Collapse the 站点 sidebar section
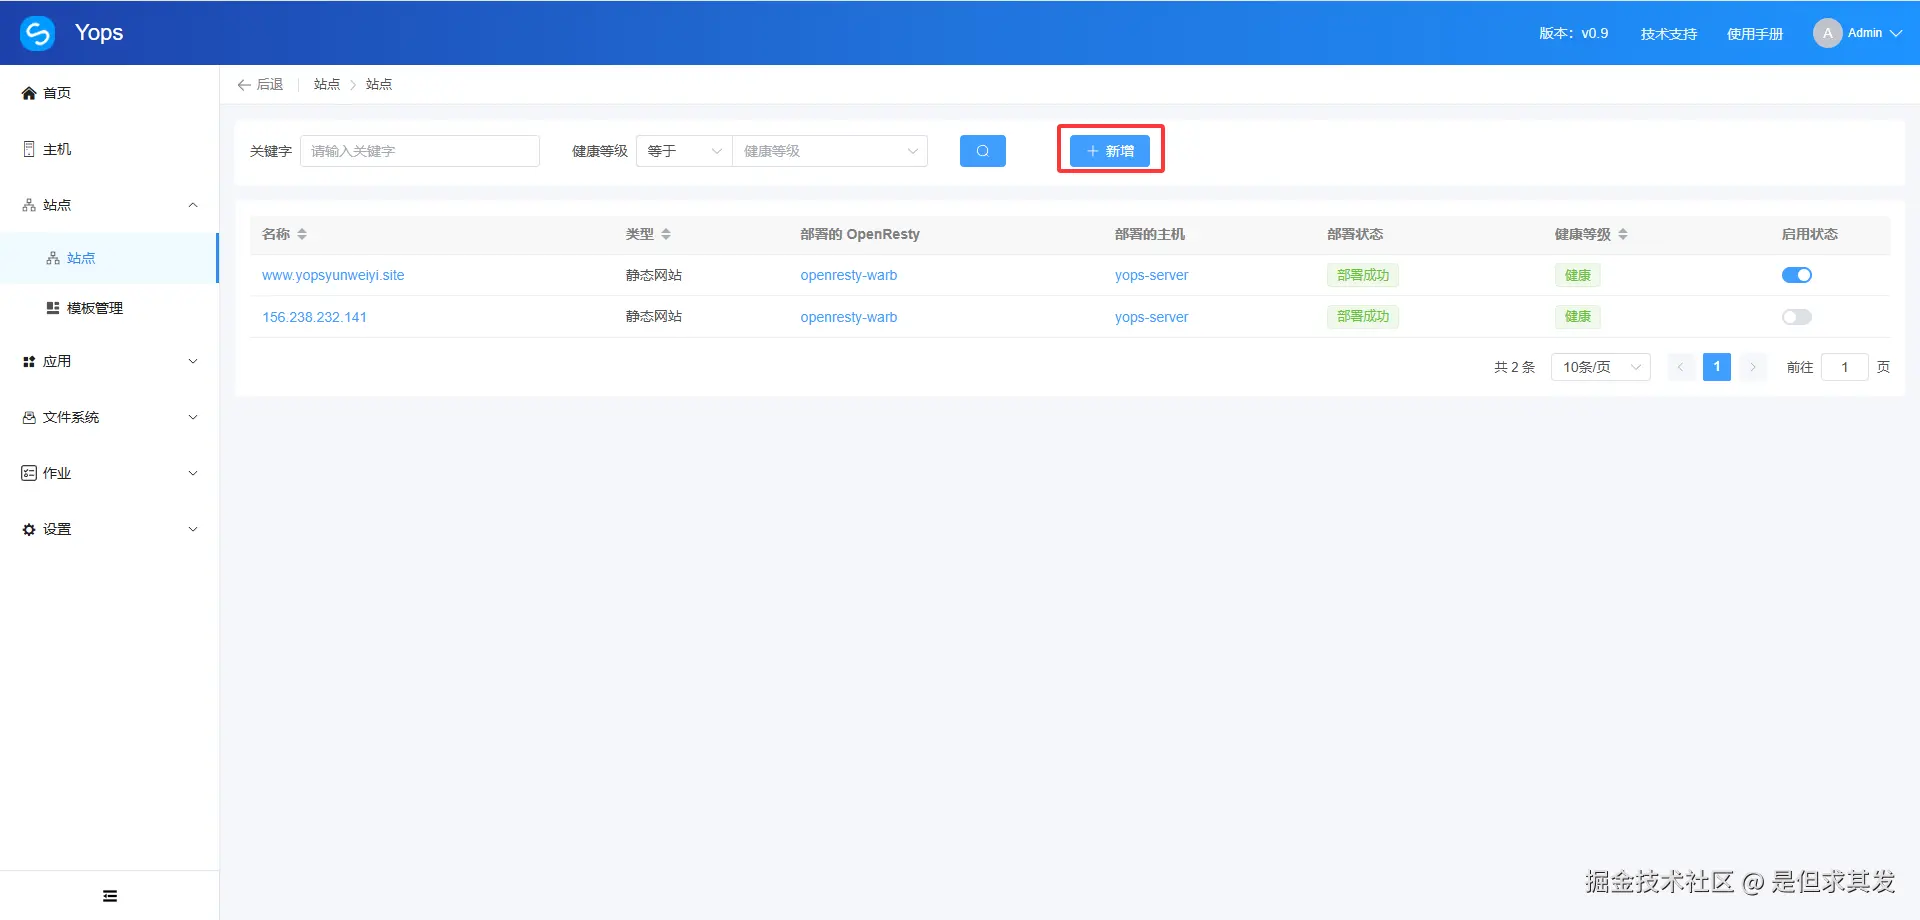This screenshot has width=1920, height=920. [x=192, y=205]
